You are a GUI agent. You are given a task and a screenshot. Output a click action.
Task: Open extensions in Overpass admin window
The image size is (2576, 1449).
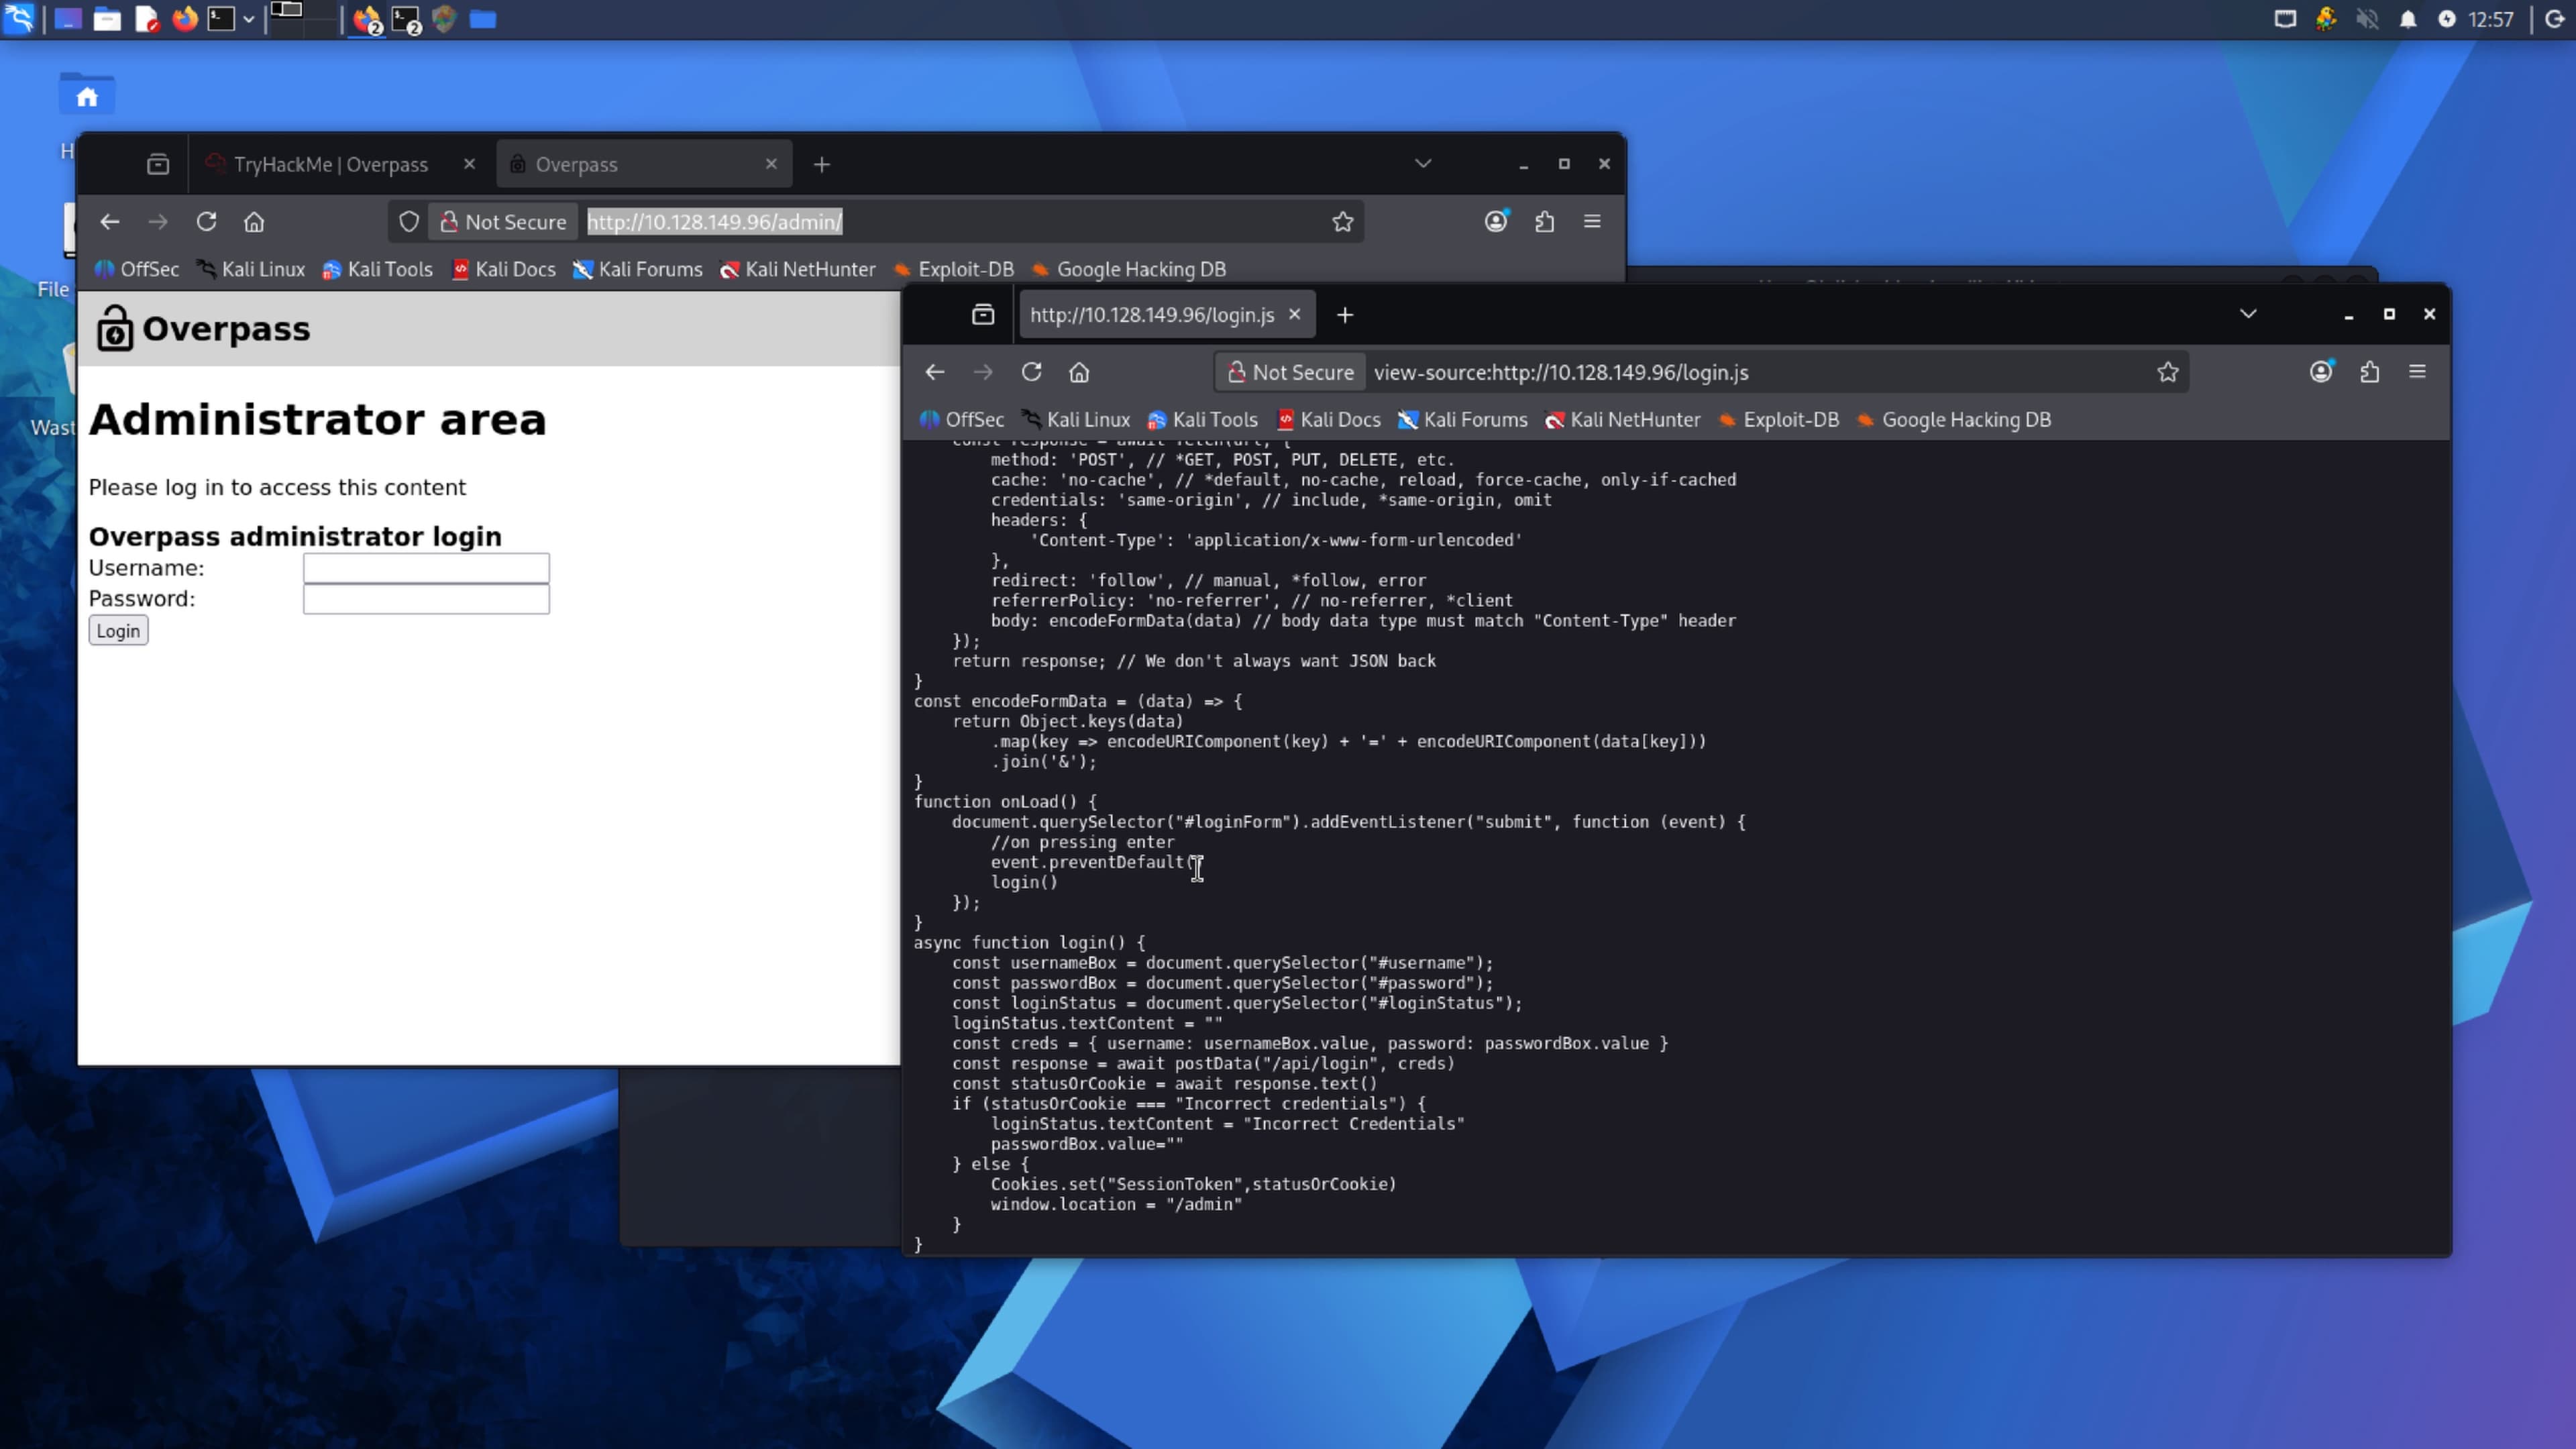click(x=1544, y=221)
